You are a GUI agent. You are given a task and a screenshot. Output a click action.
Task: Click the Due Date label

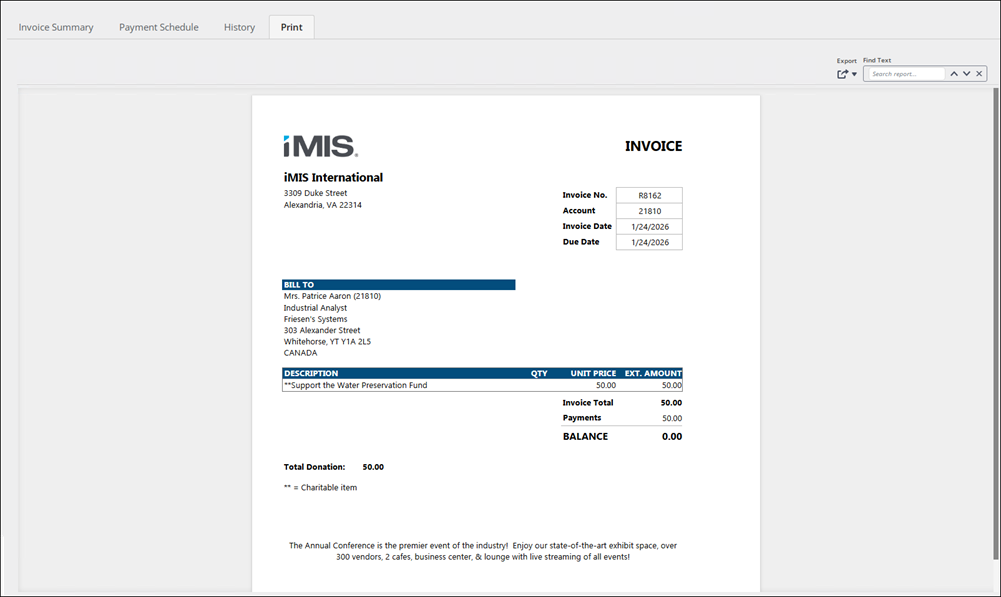pyautogui.click(x=581, y=242)
